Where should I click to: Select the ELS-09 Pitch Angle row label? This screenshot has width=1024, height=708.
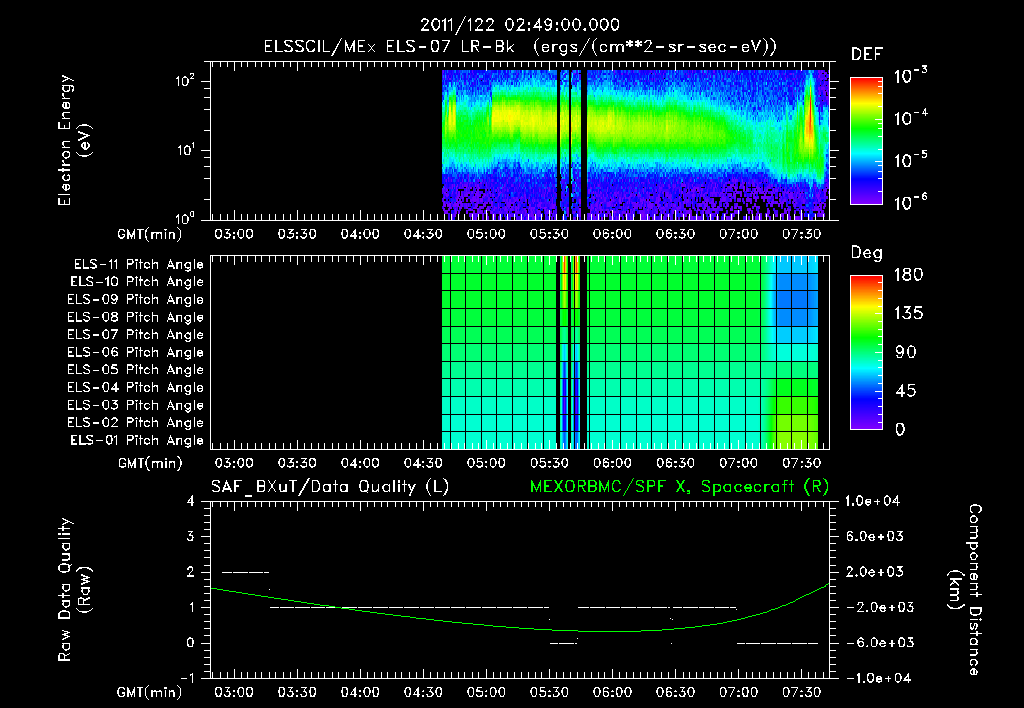click(x=136, y=300)
